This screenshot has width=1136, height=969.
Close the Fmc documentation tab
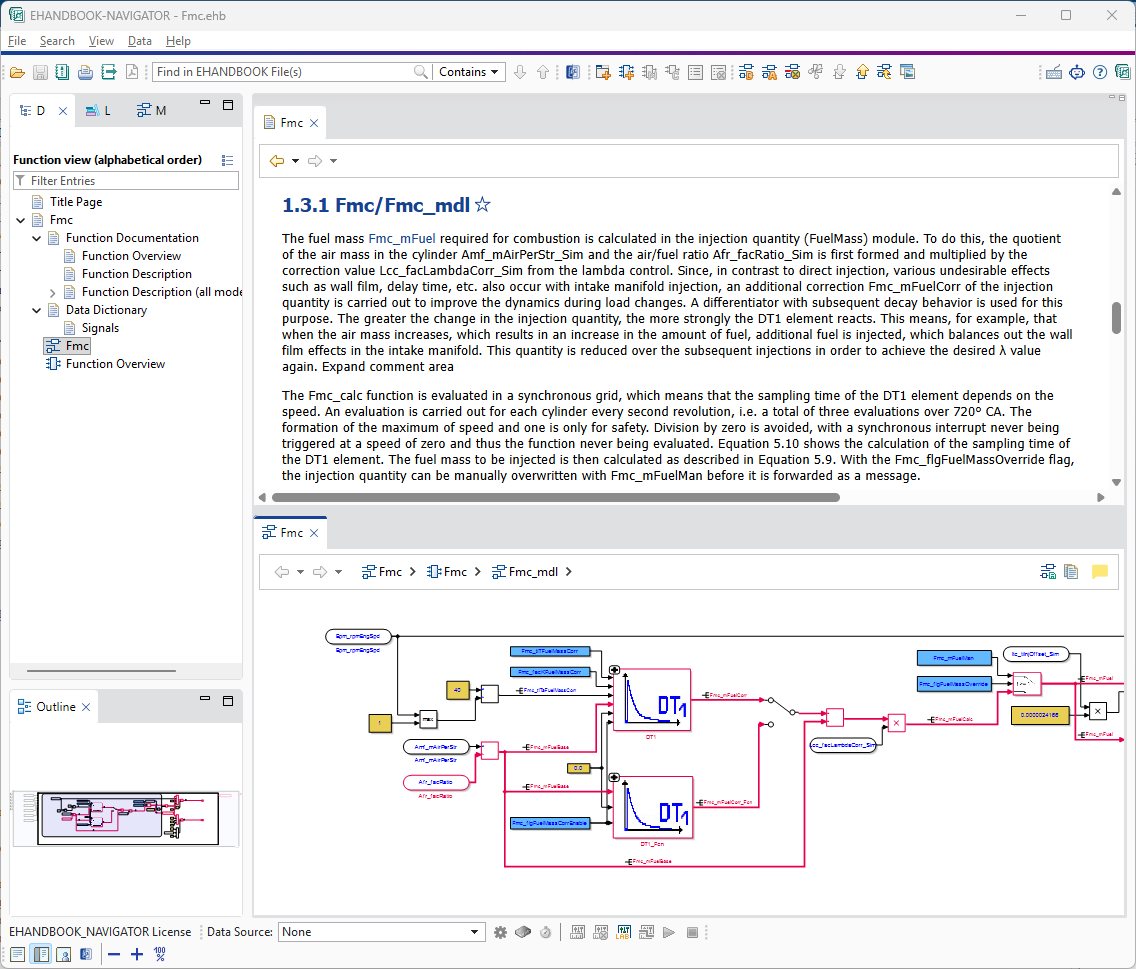pyautogui.click(x=314, y=123)
